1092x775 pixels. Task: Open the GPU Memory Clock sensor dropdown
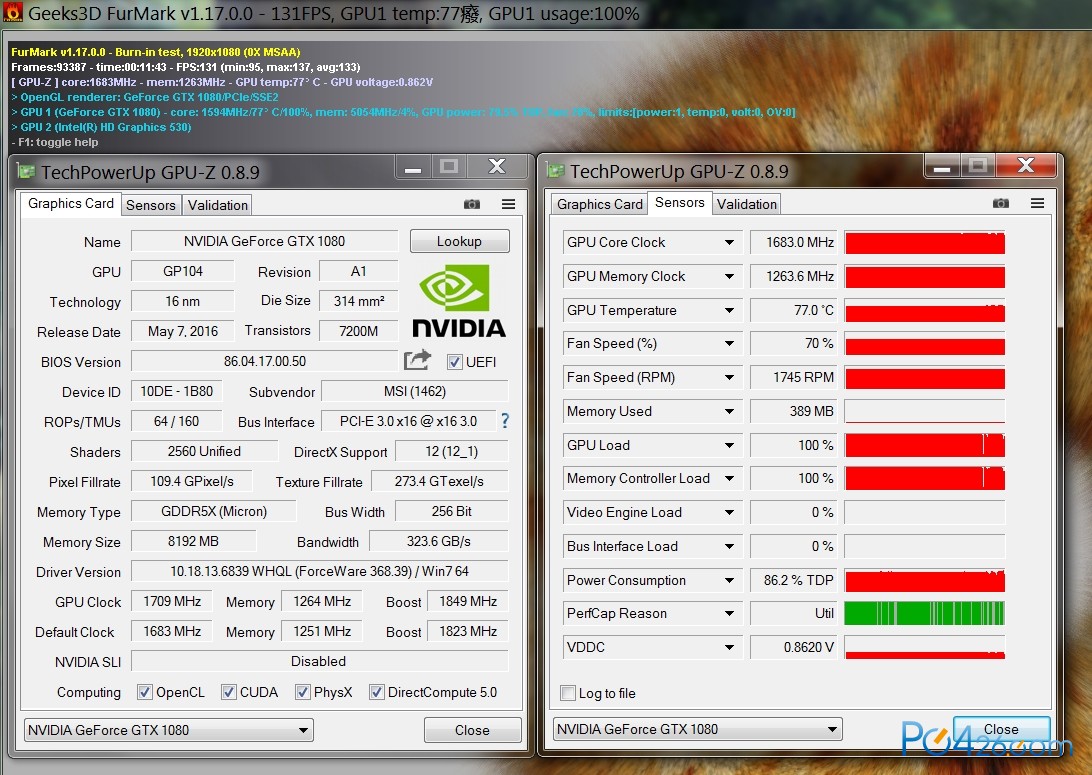(x=729, y=276)
